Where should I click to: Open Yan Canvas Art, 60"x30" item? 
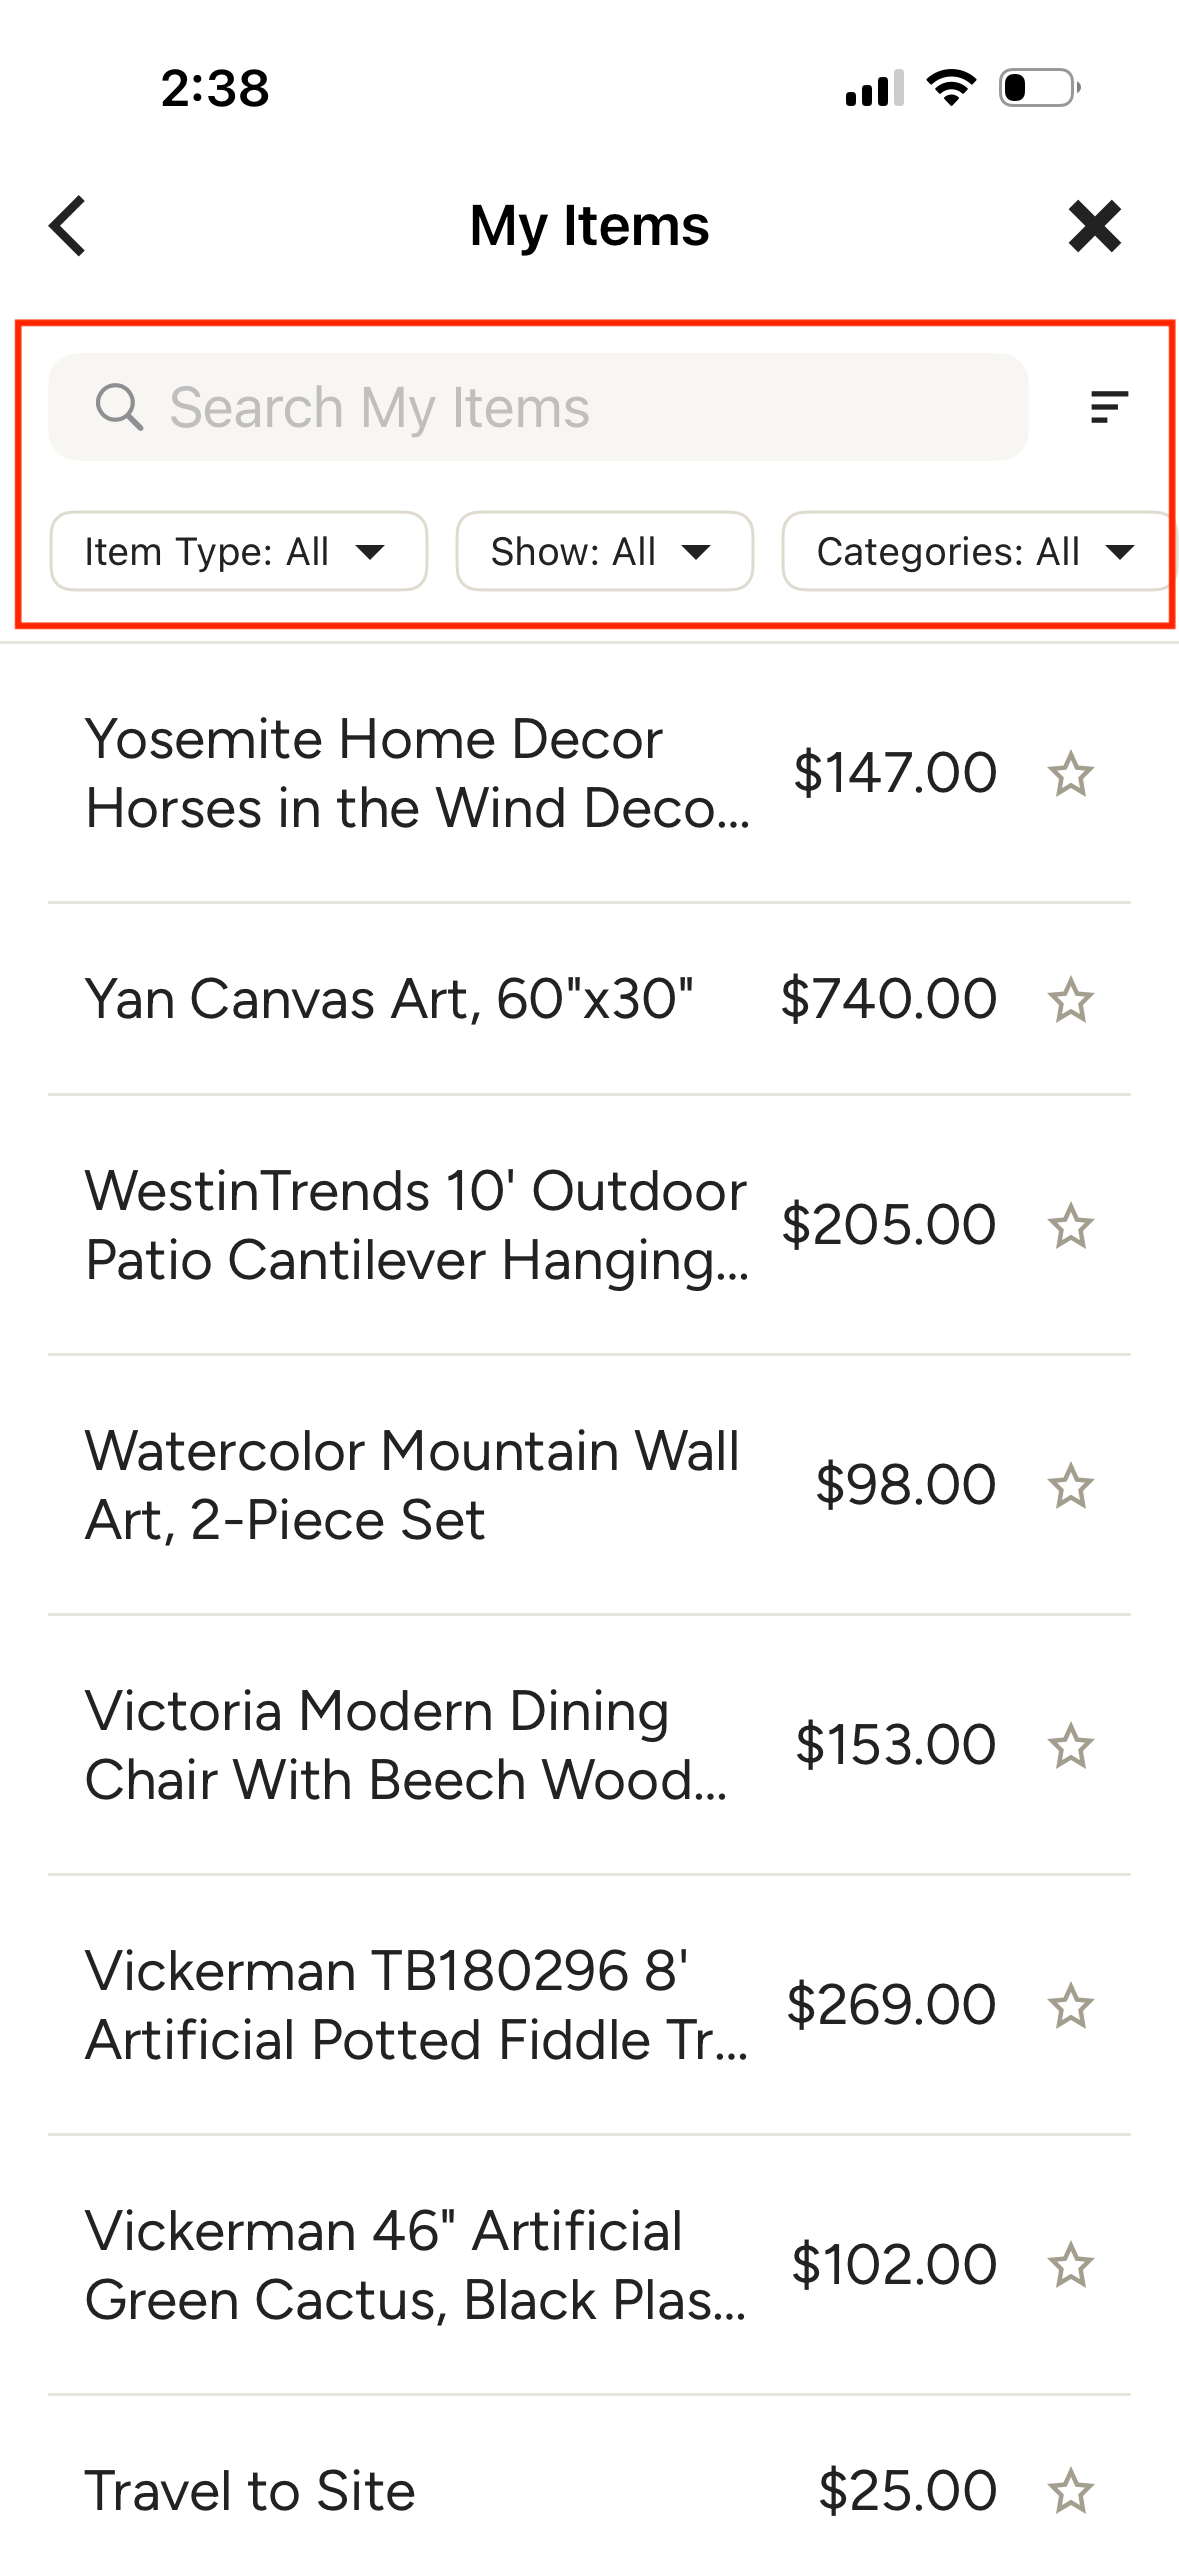(390, 999)
